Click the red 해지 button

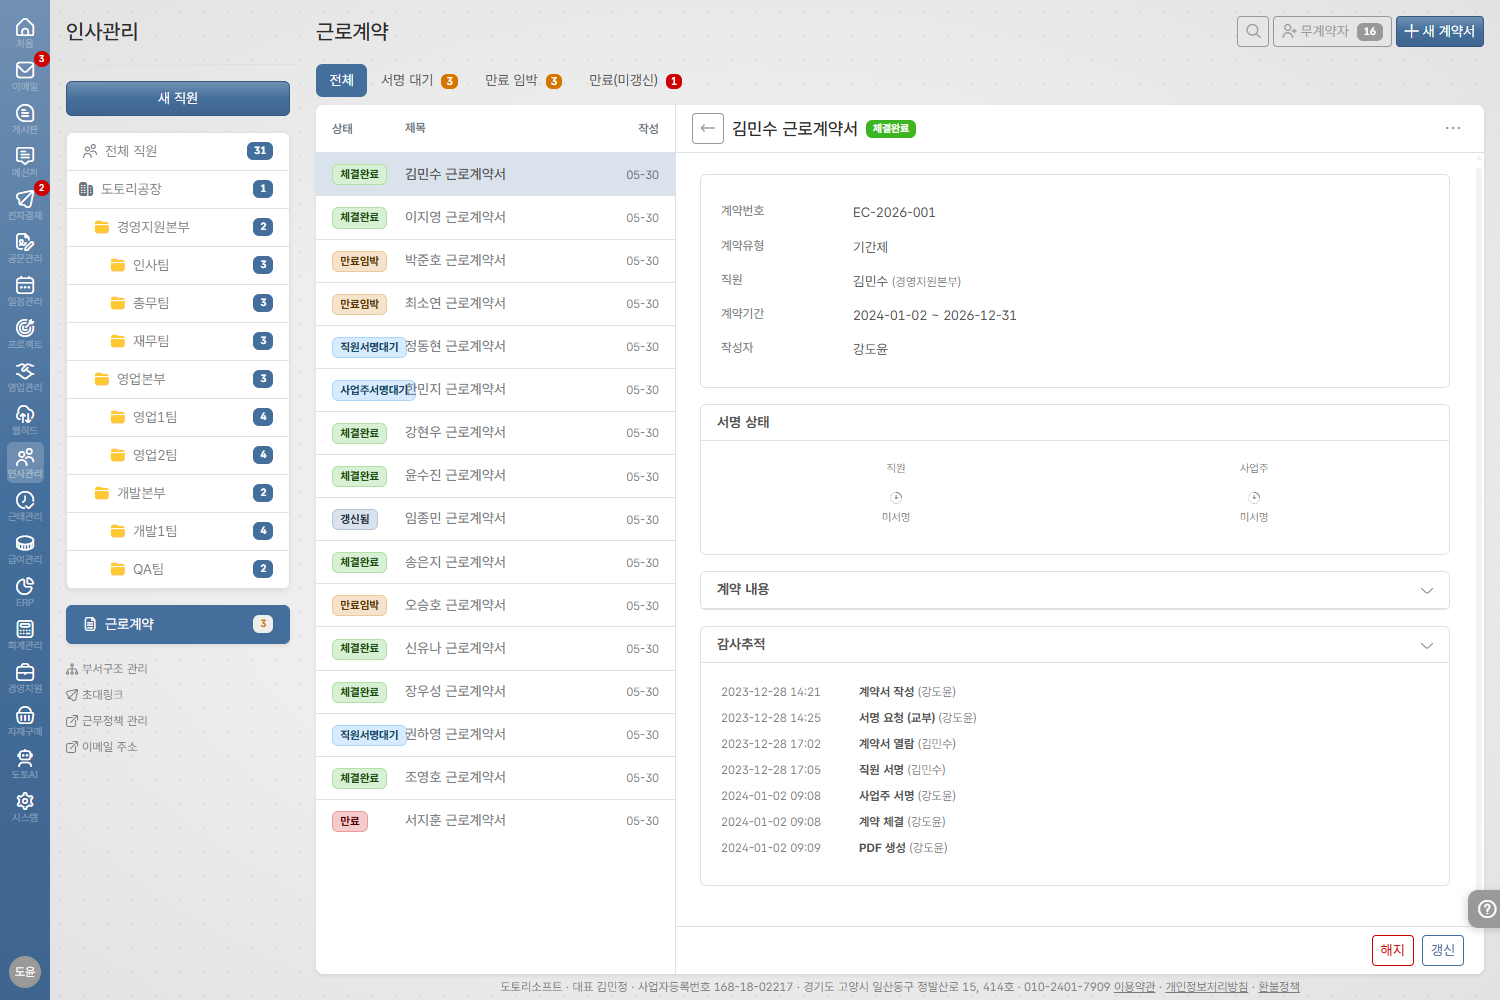pos(1393,950)
